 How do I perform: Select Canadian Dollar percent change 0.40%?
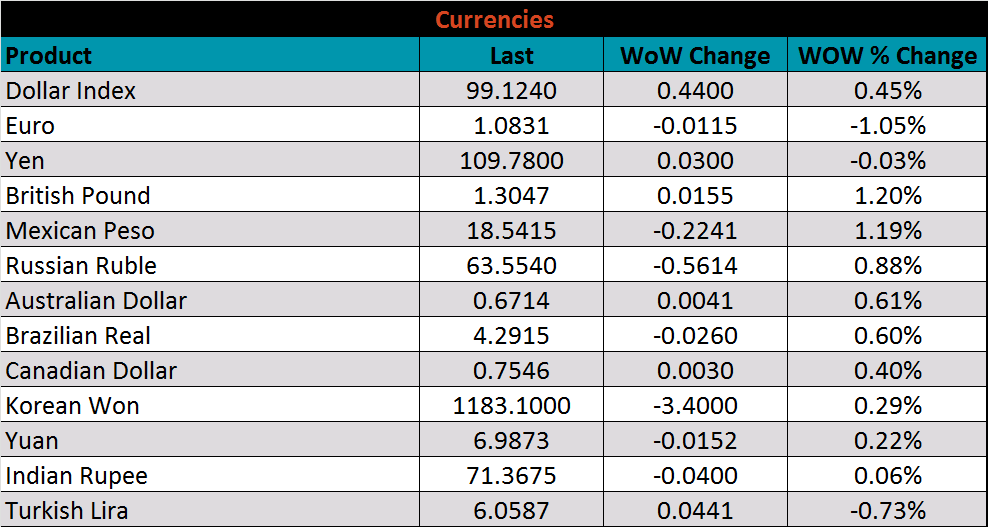tap(887, 371)
